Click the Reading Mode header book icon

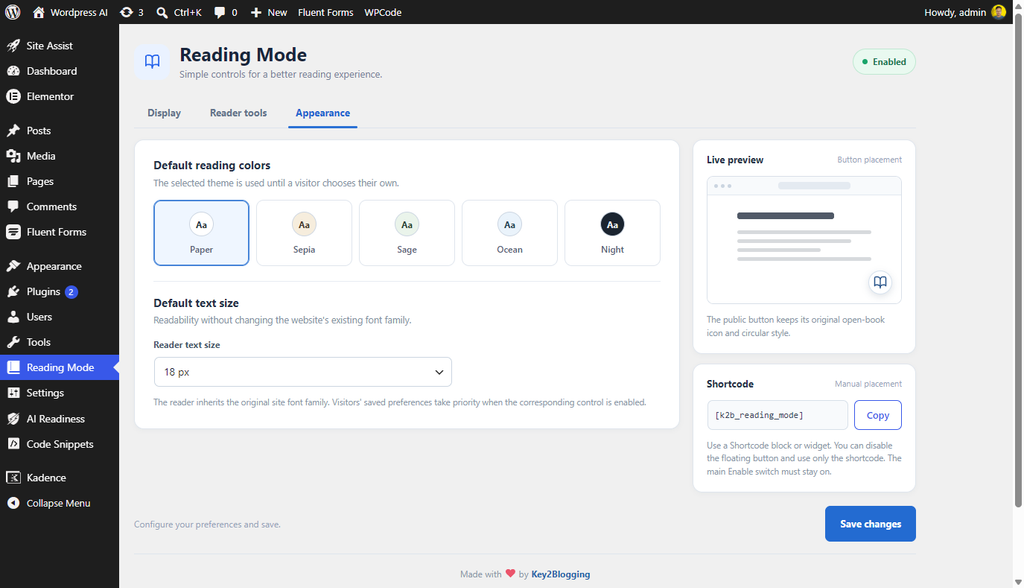(152, 62)
